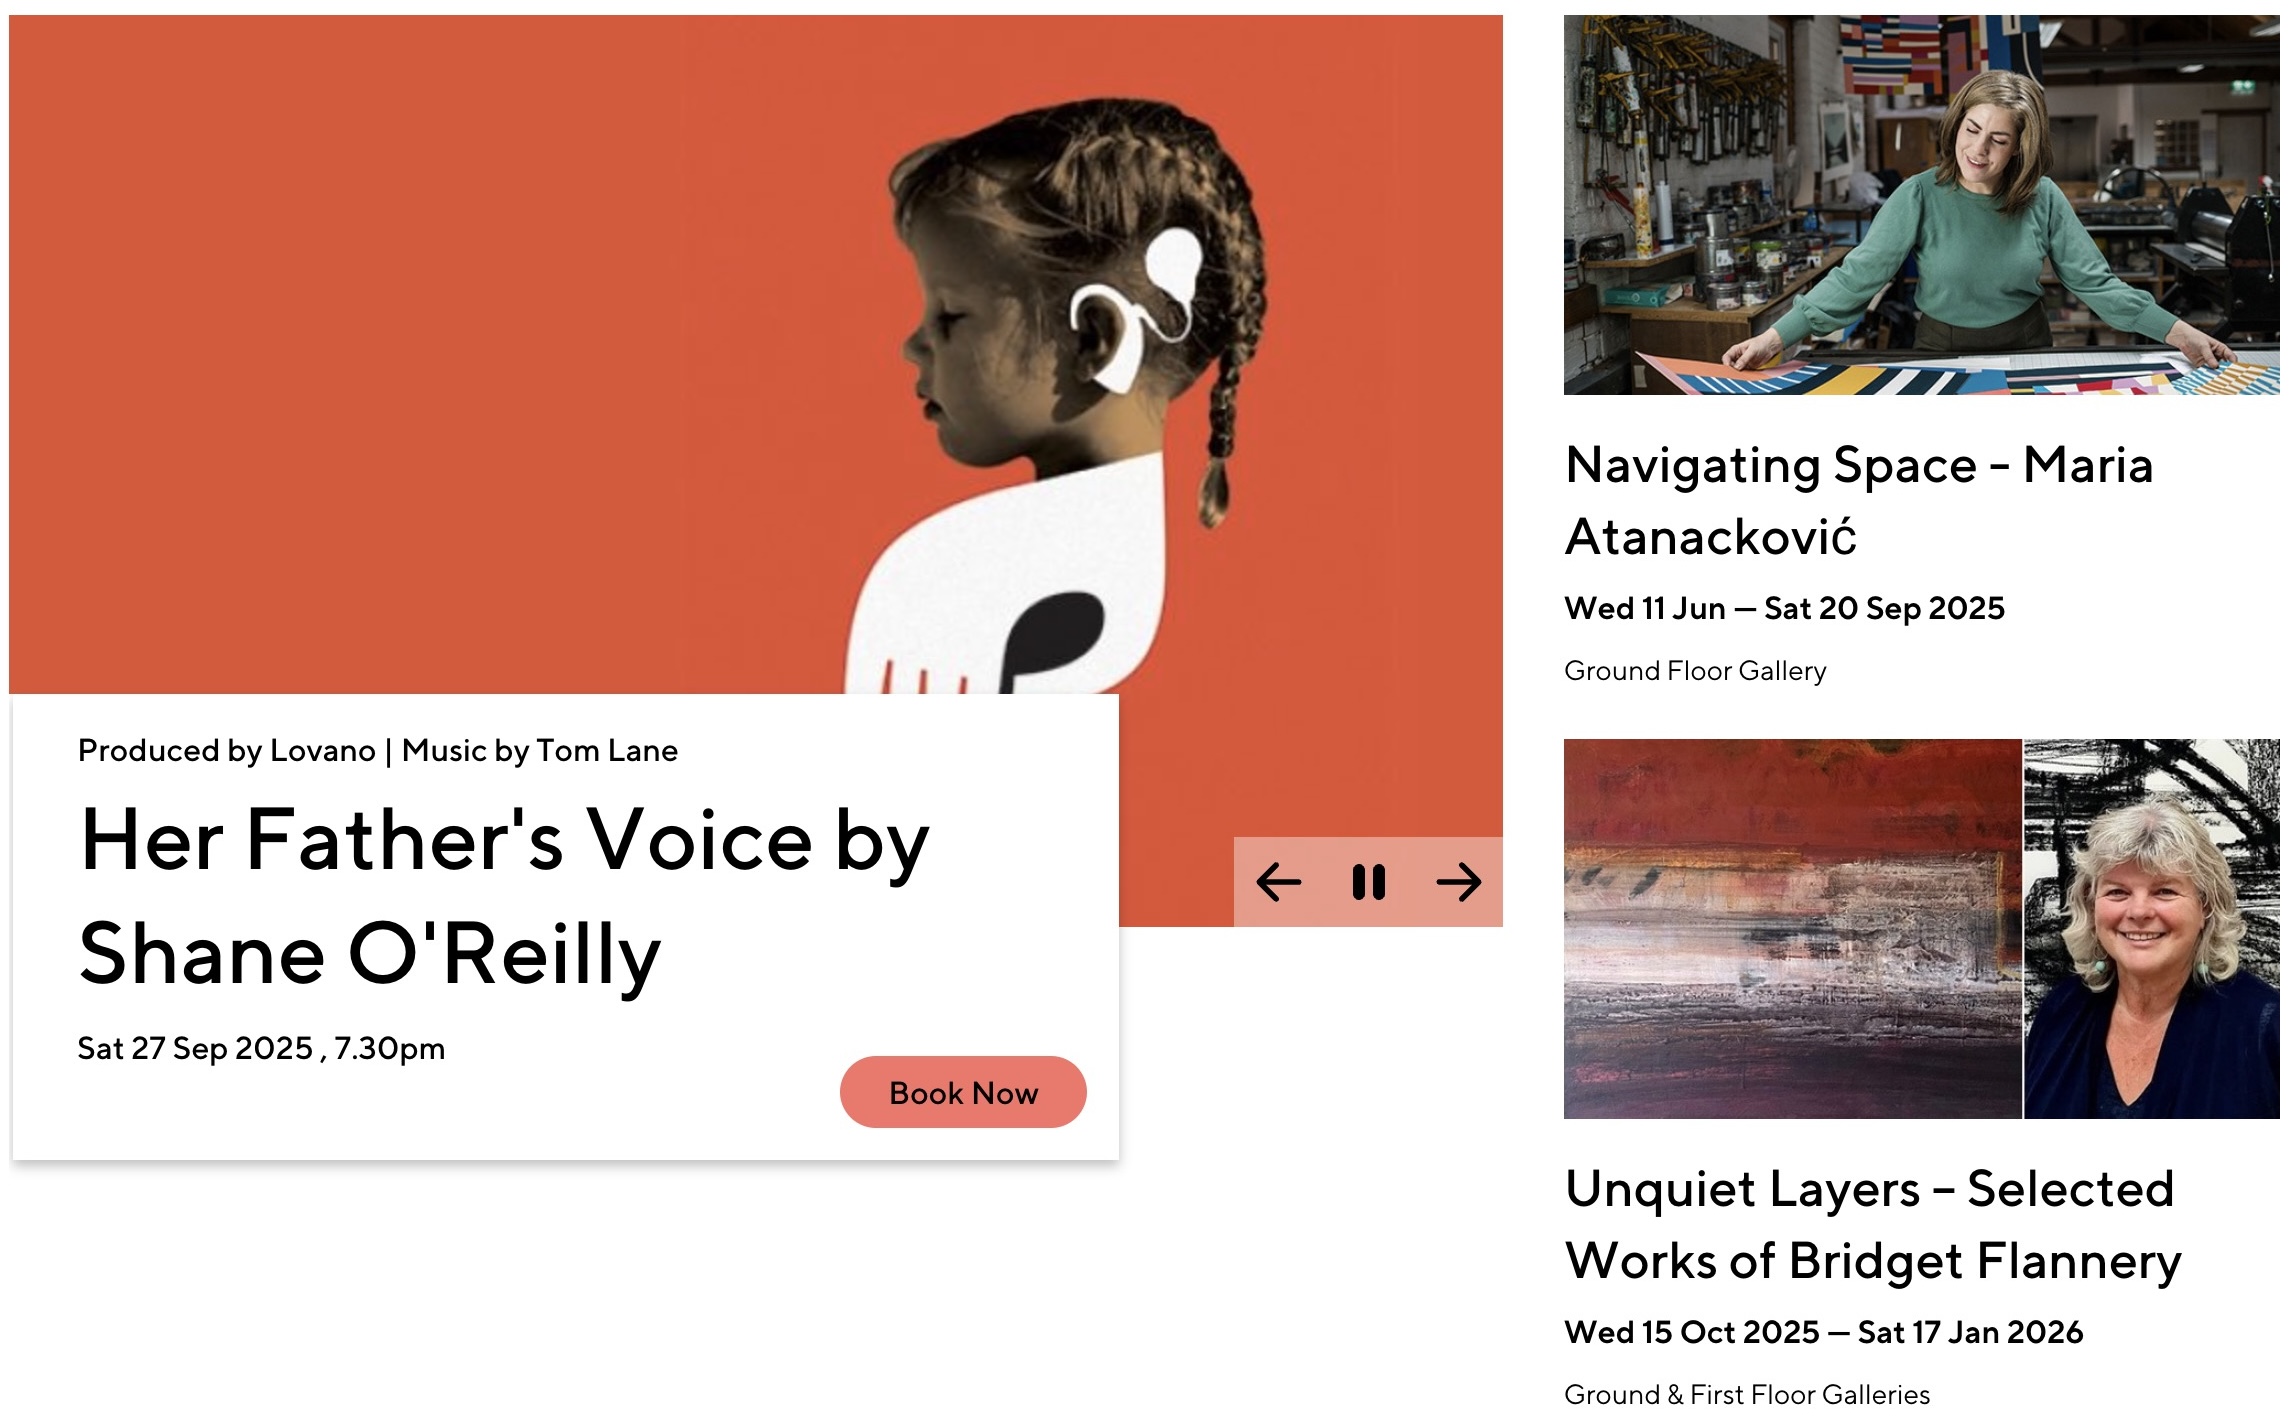
Task: Advance to the next carousel slide
Action: click(x=1459, y=882)
